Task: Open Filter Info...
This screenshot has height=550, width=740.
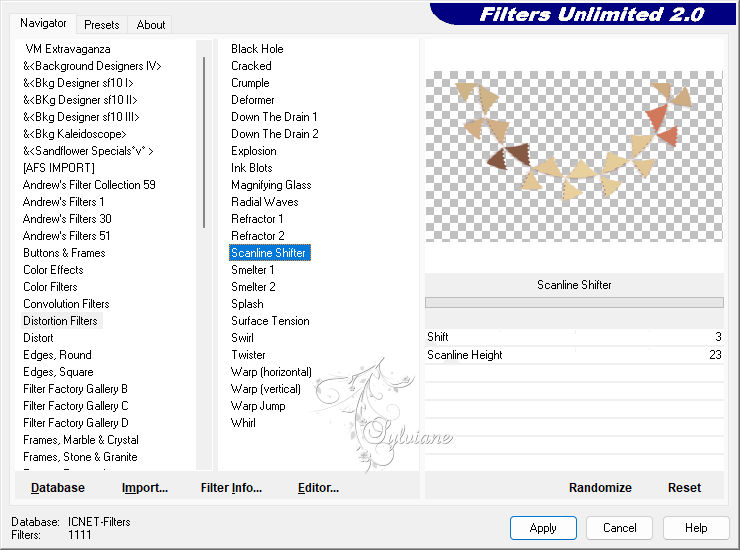Action: click(x=231, y=488)
